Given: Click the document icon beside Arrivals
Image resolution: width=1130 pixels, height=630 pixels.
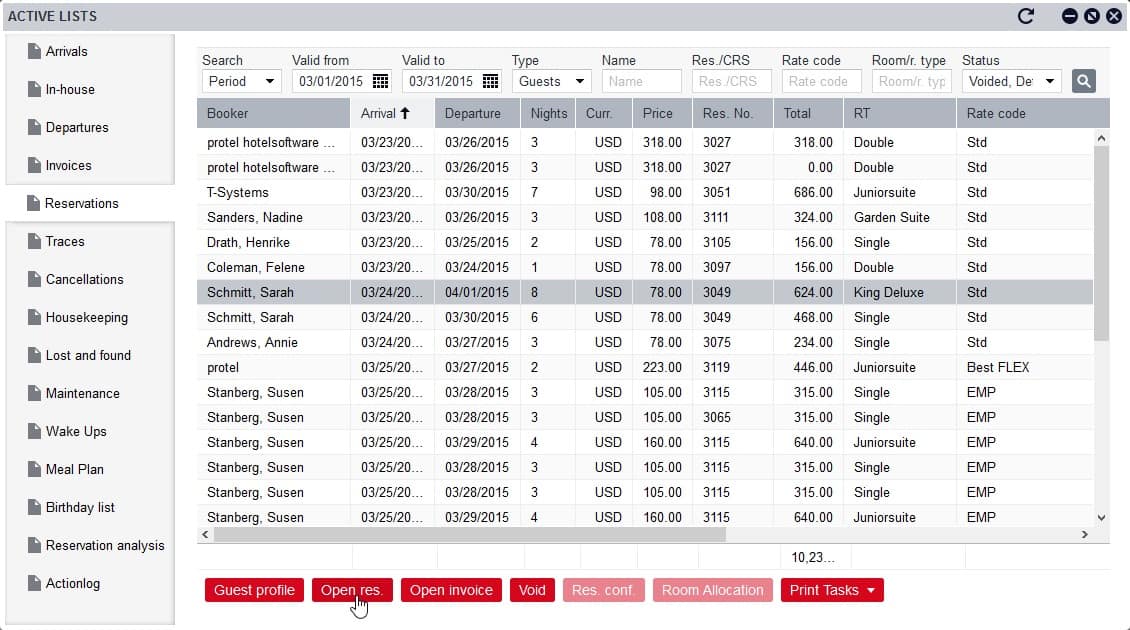Looking at the screenshot, I should click(x=35, y=51).
